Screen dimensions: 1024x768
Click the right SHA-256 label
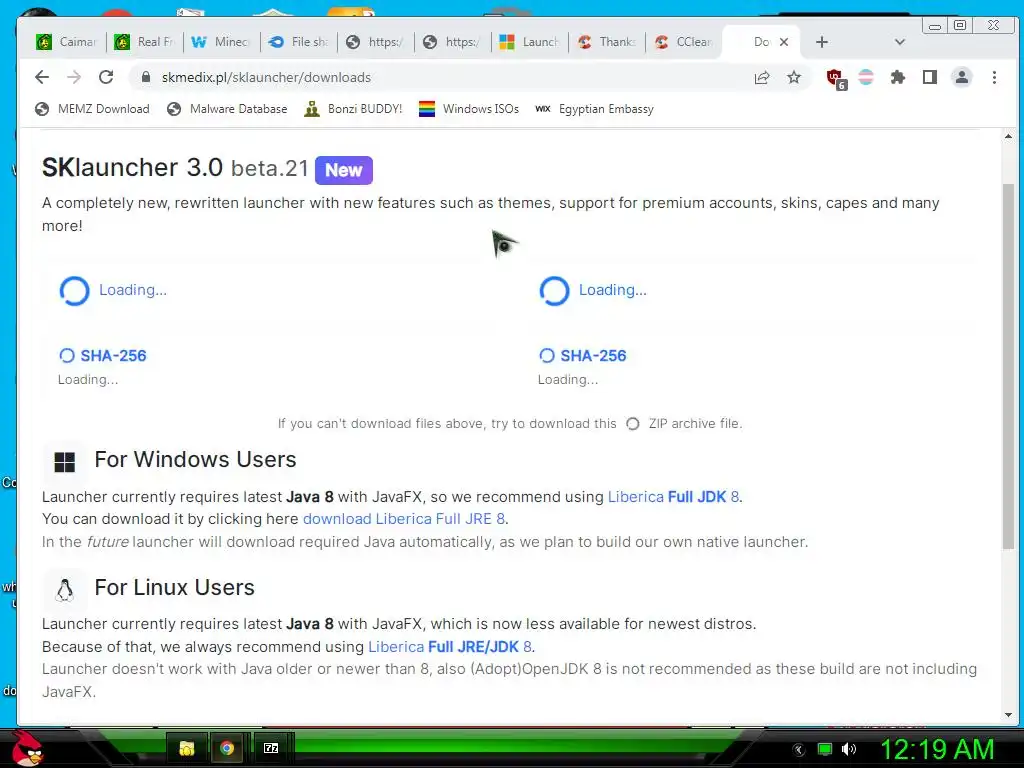593,356
